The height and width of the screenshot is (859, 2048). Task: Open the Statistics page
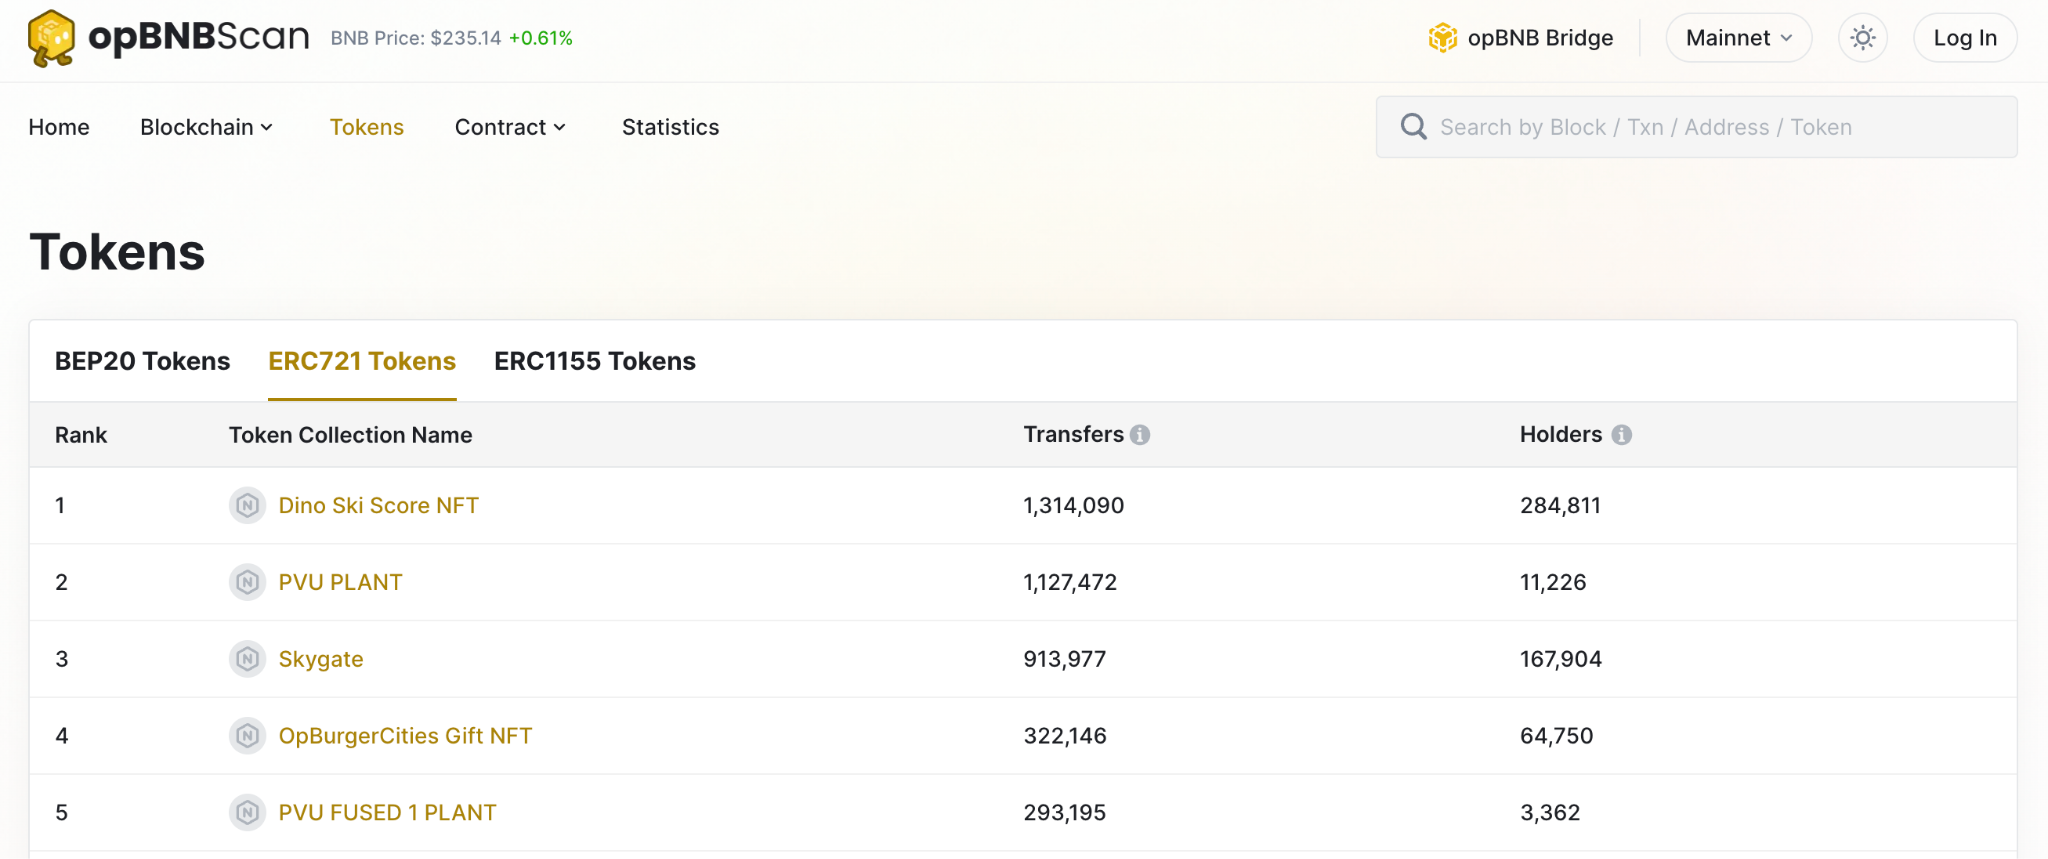pyautogui.click(x=670, y=127)
